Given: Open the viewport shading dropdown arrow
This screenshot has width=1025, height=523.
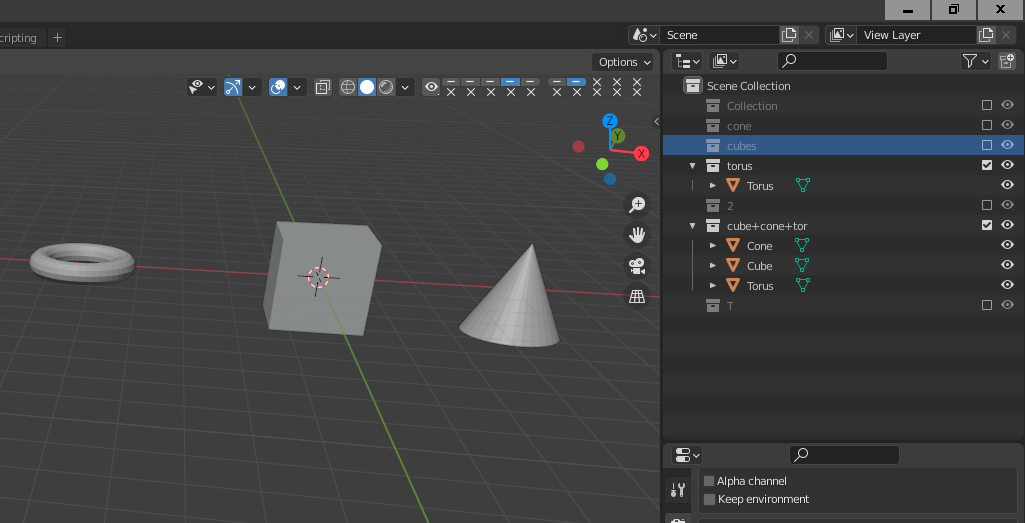Looking at the screenshot, I should (405, 87).
